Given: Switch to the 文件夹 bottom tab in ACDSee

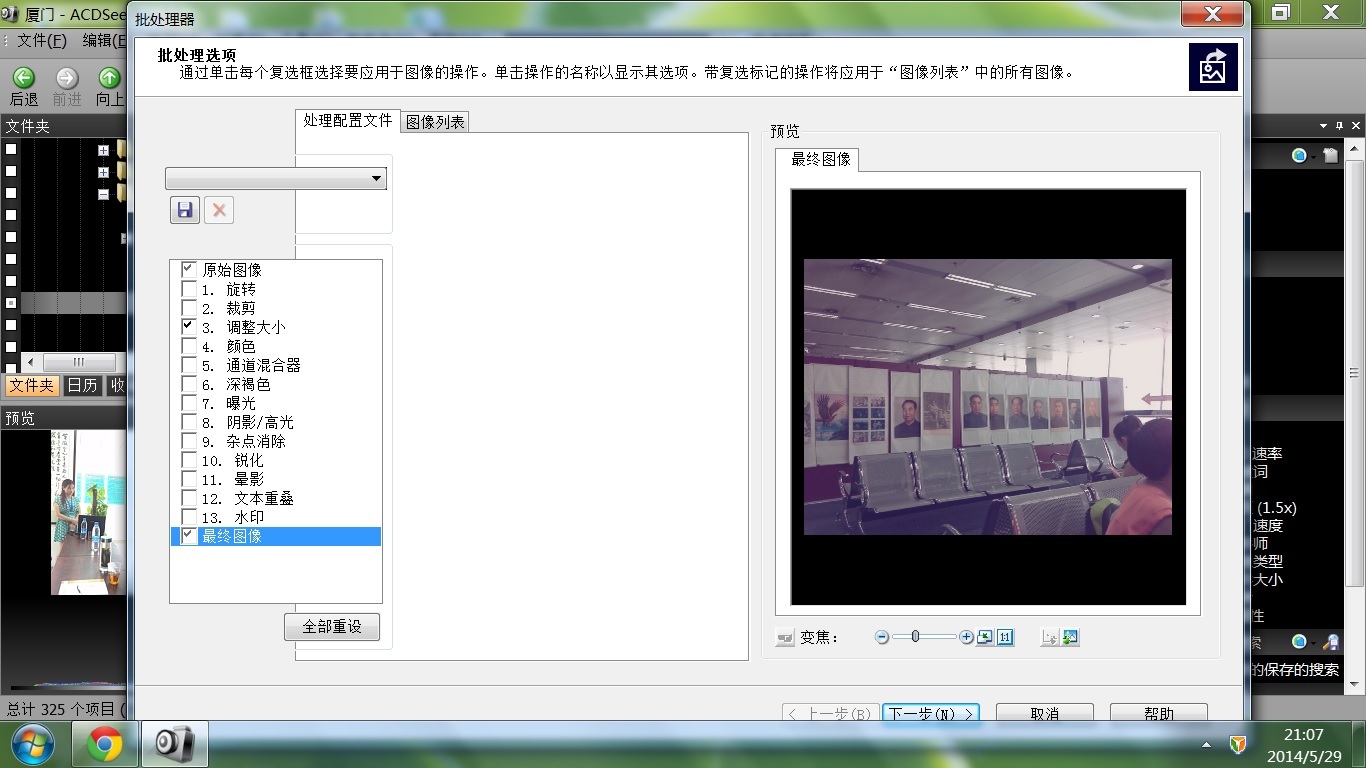Looking at the screenshot, I should click(31, 385).
